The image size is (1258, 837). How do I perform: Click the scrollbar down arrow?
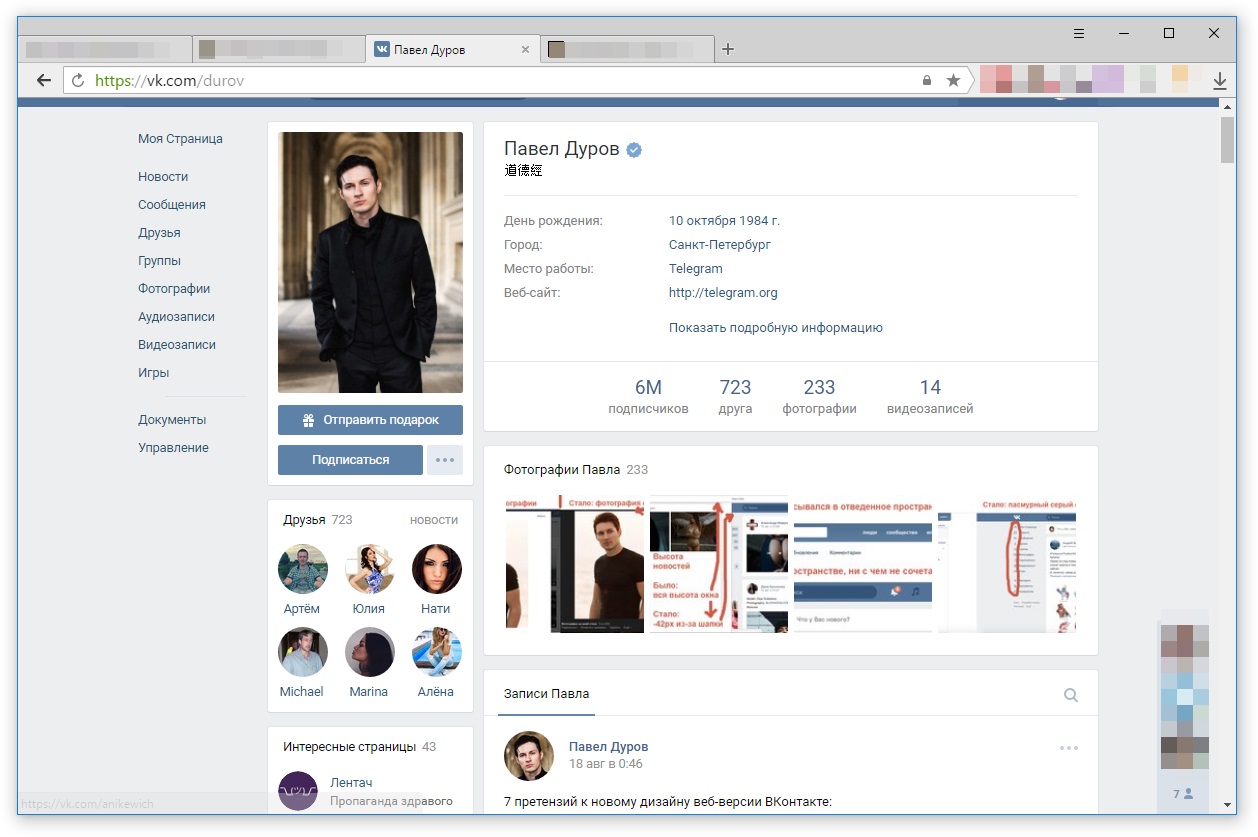coord(1227,804)
